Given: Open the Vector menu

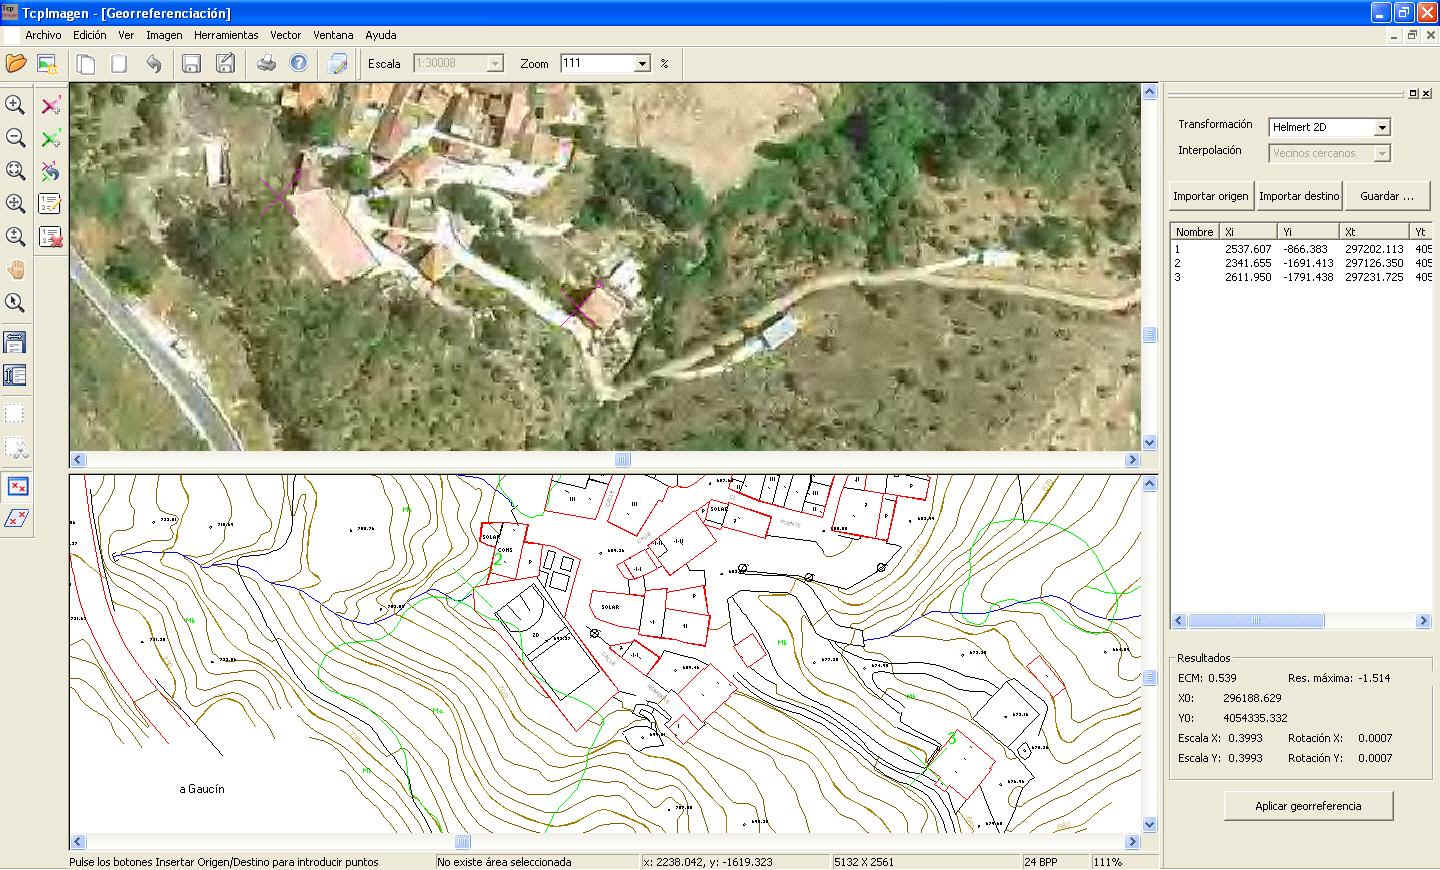Looking at the screenshot, I should [285, 35].
